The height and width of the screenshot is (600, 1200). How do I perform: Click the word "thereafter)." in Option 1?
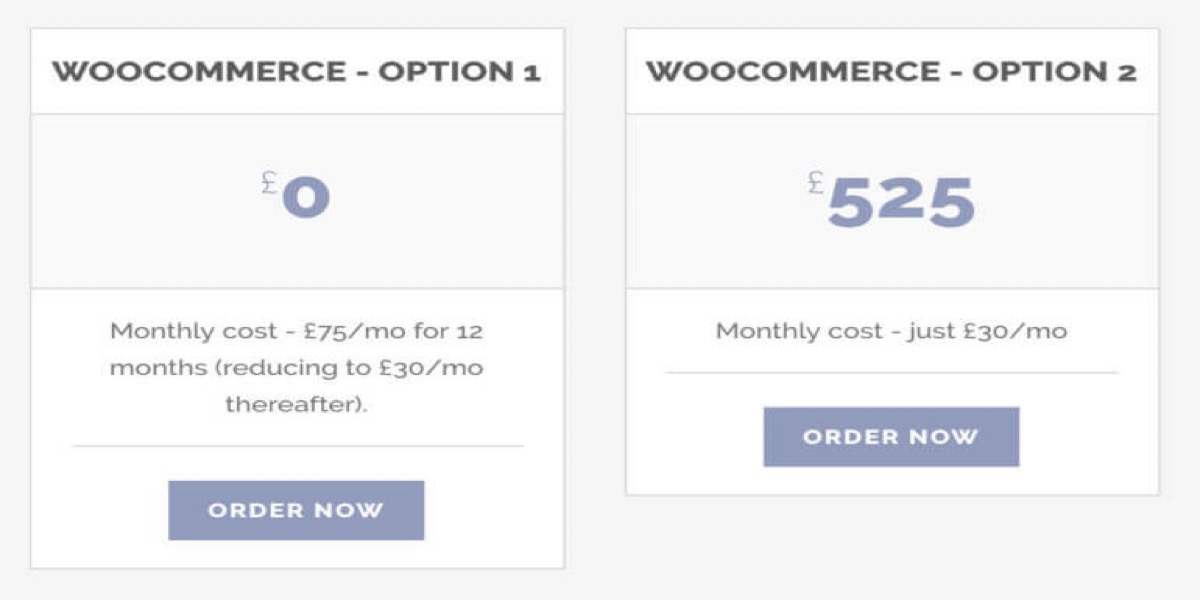tap(297, 405)
